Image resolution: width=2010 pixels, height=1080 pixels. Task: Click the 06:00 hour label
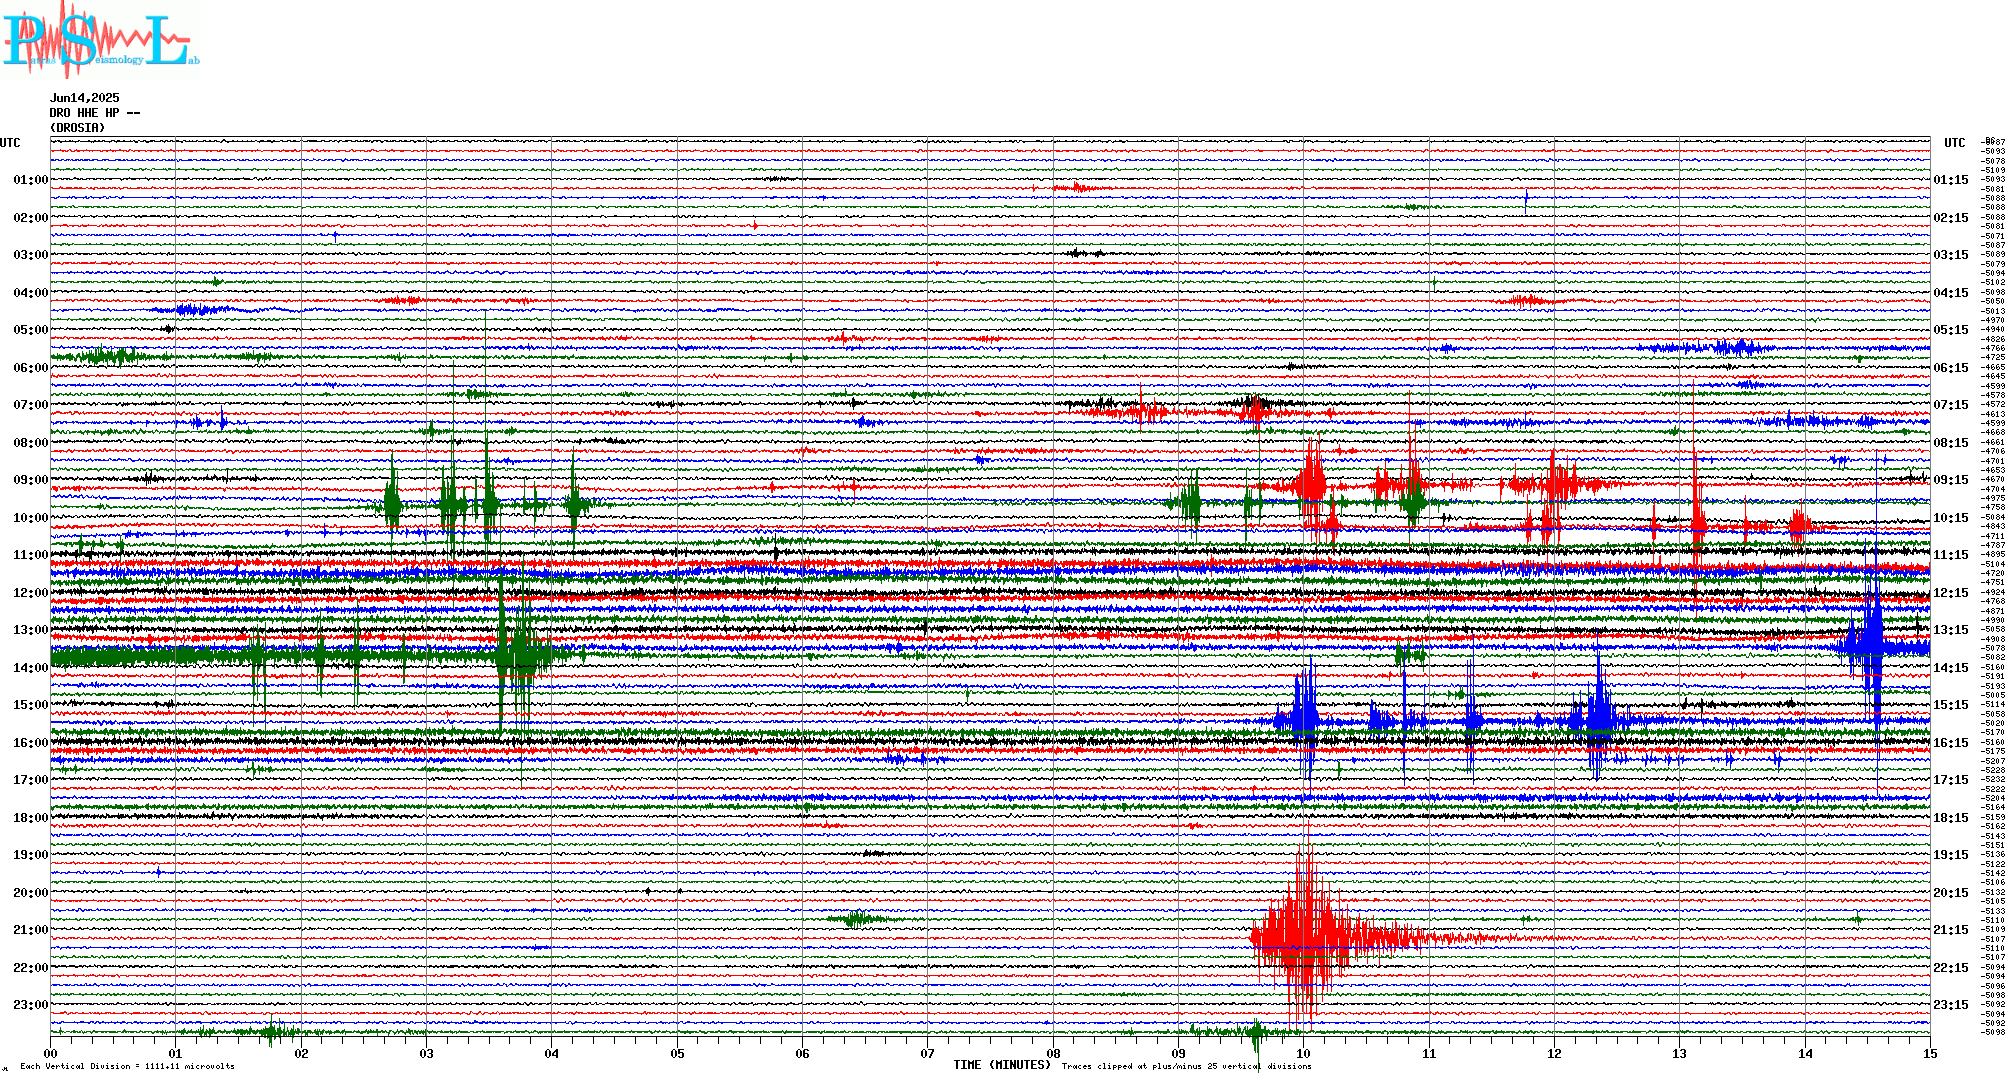(30, 368)
